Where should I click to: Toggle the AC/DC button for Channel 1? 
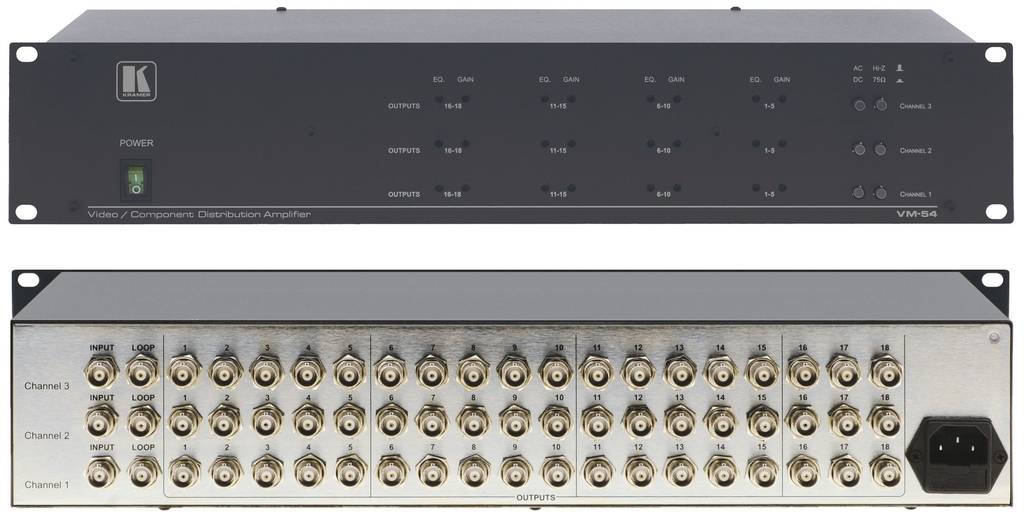tap(859, 193)
